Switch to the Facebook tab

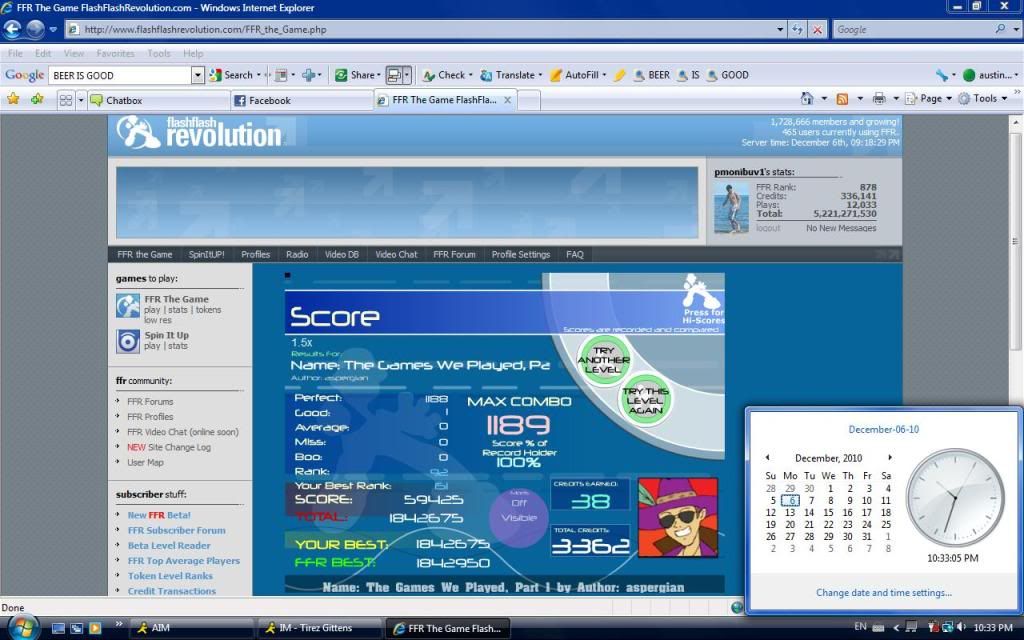[x=300, y=100]
